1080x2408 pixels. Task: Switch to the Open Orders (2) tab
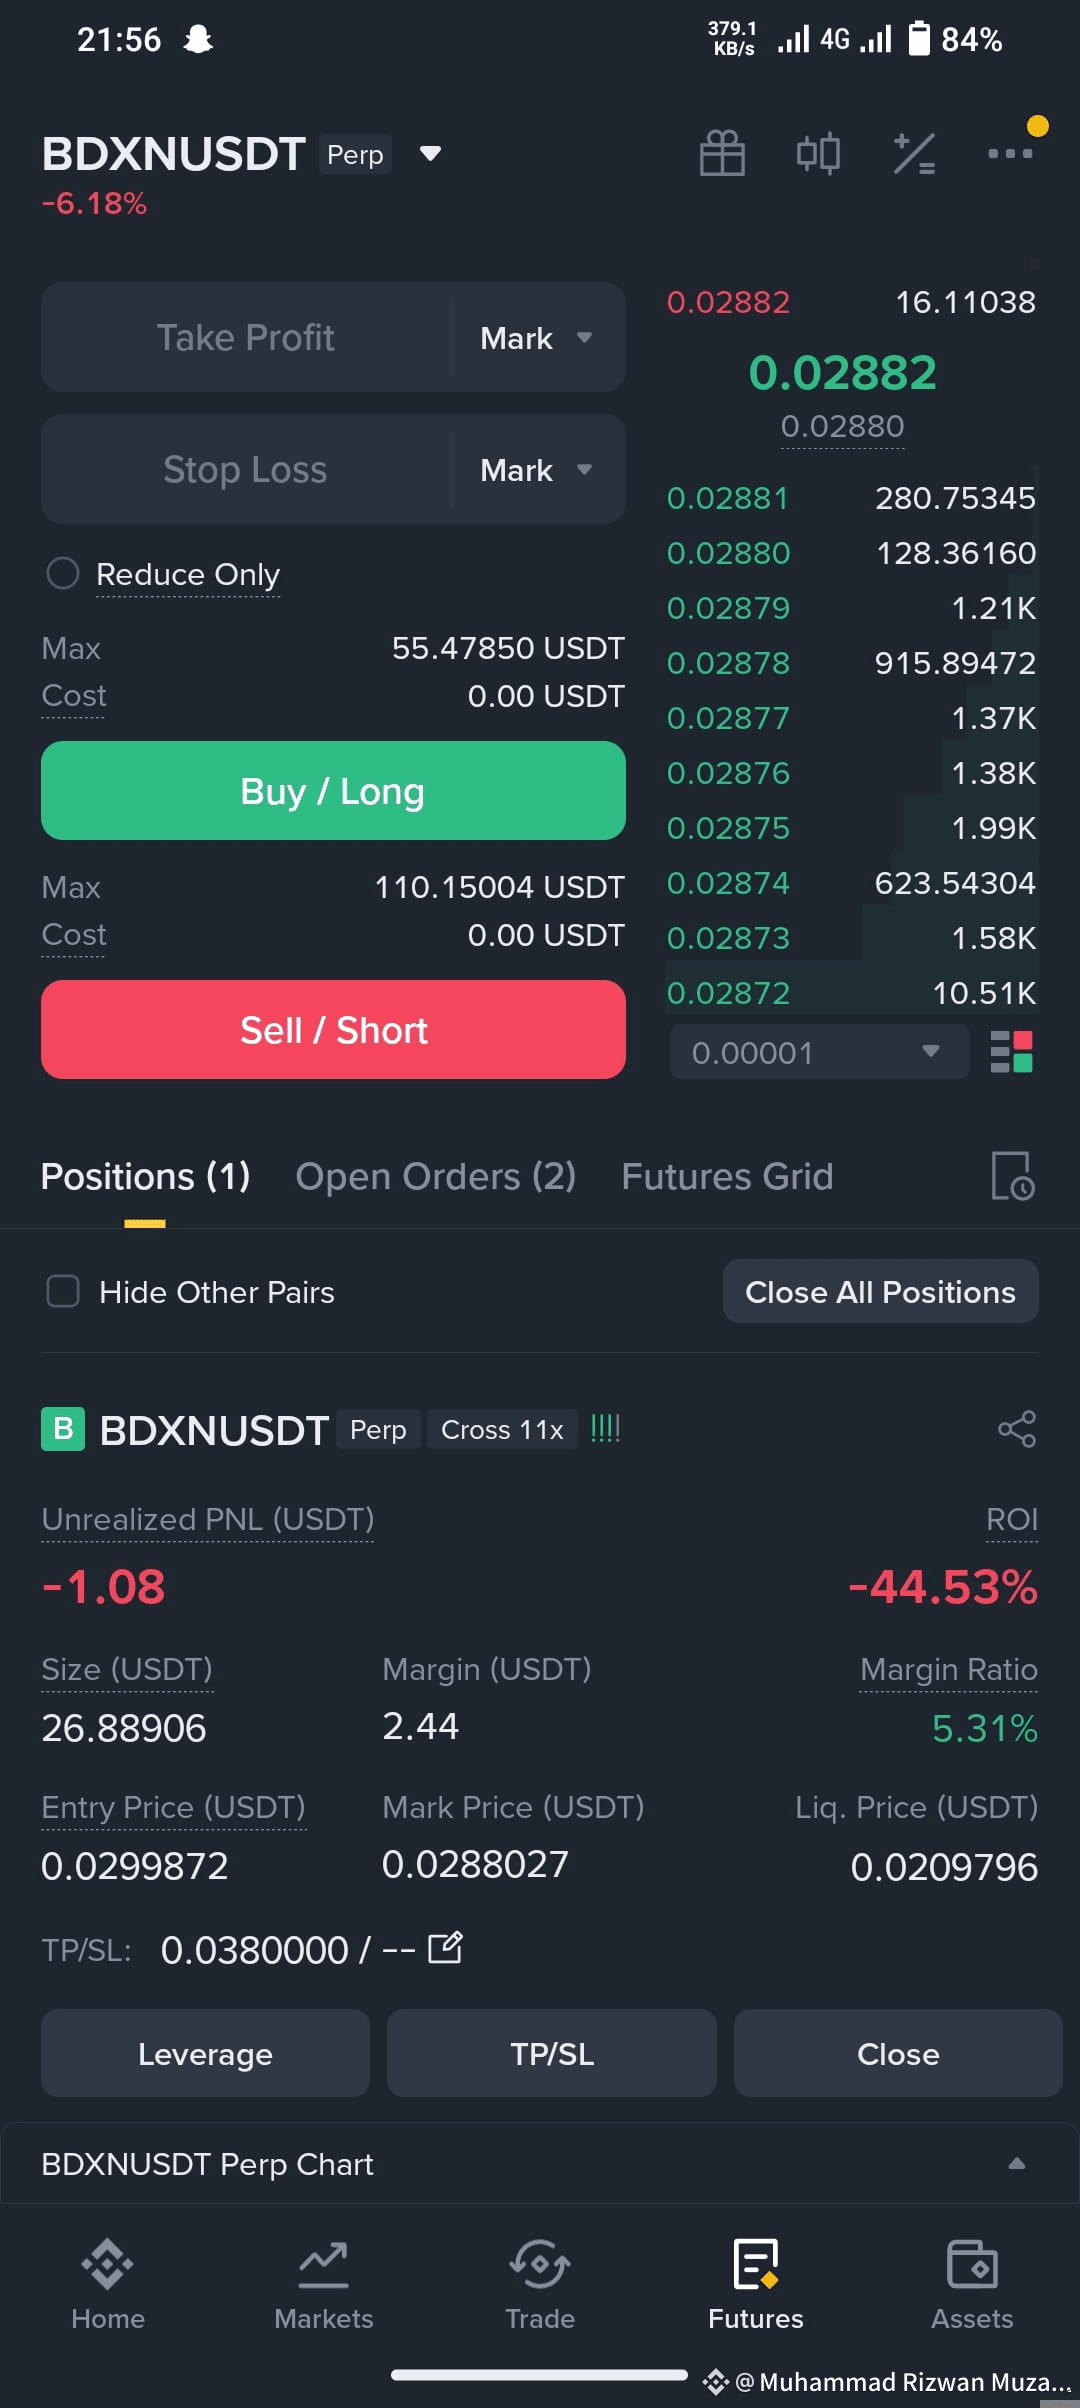(436, 1176)
